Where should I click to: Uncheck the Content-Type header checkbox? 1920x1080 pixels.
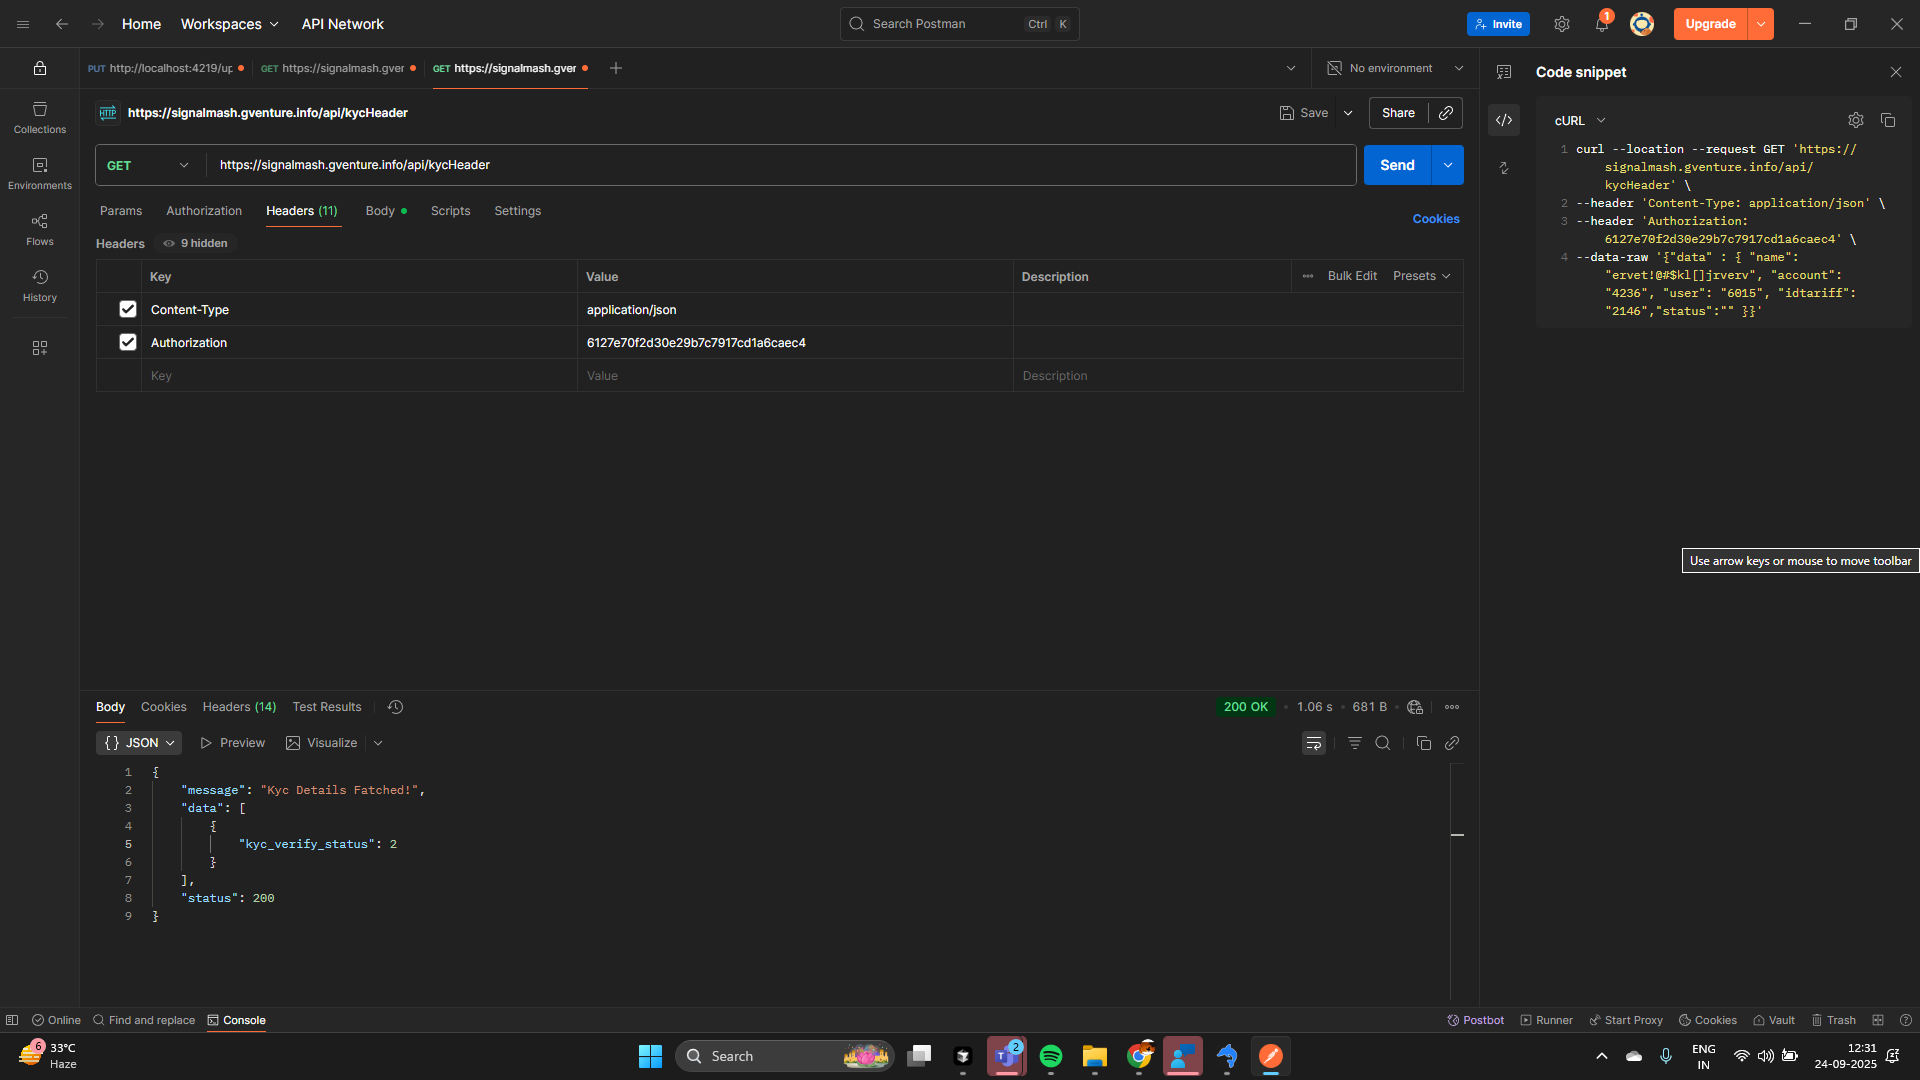128,309
